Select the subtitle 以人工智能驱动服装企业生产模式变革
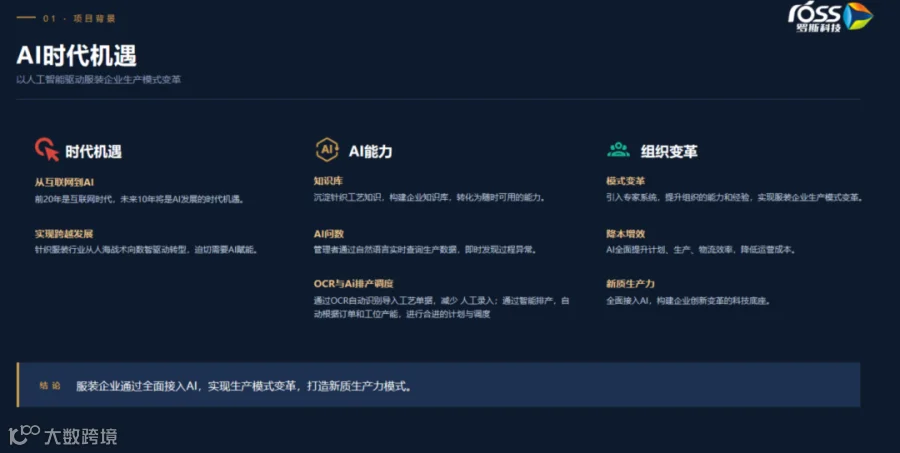Screen dimensions: 900x453 click(99, 80)
